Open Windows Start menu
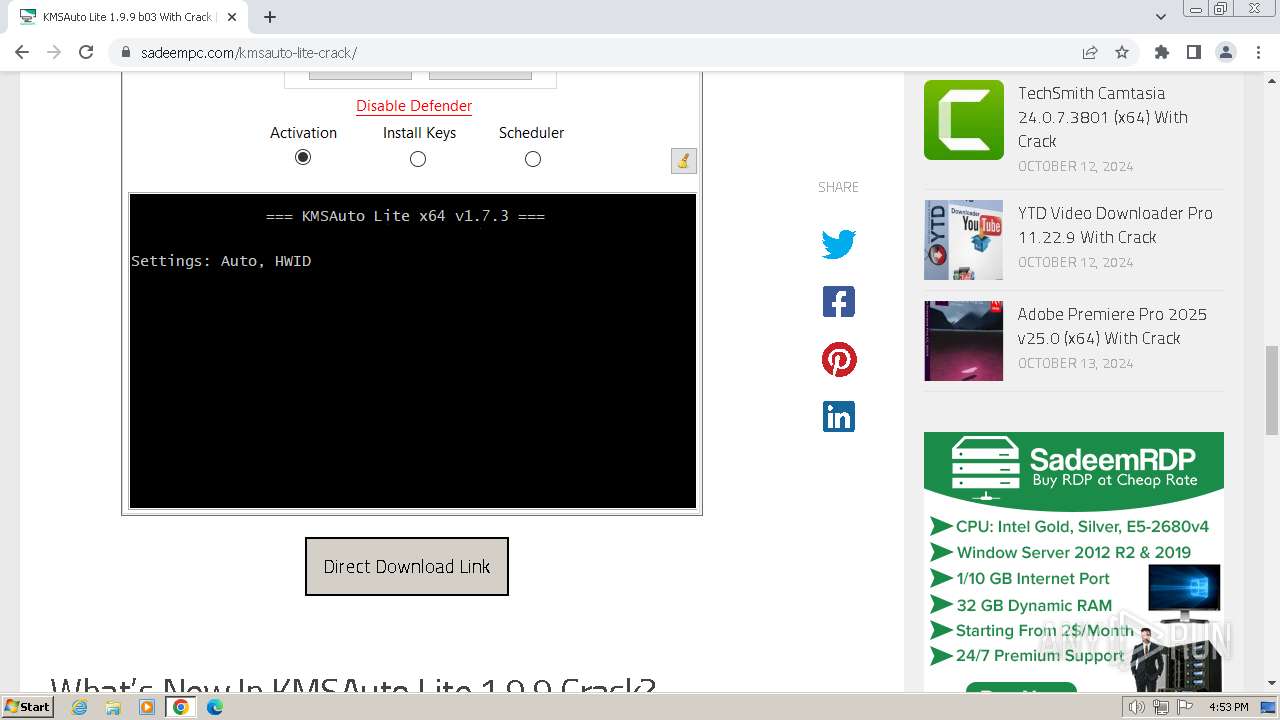1280x720 pixels. (27, 706)
